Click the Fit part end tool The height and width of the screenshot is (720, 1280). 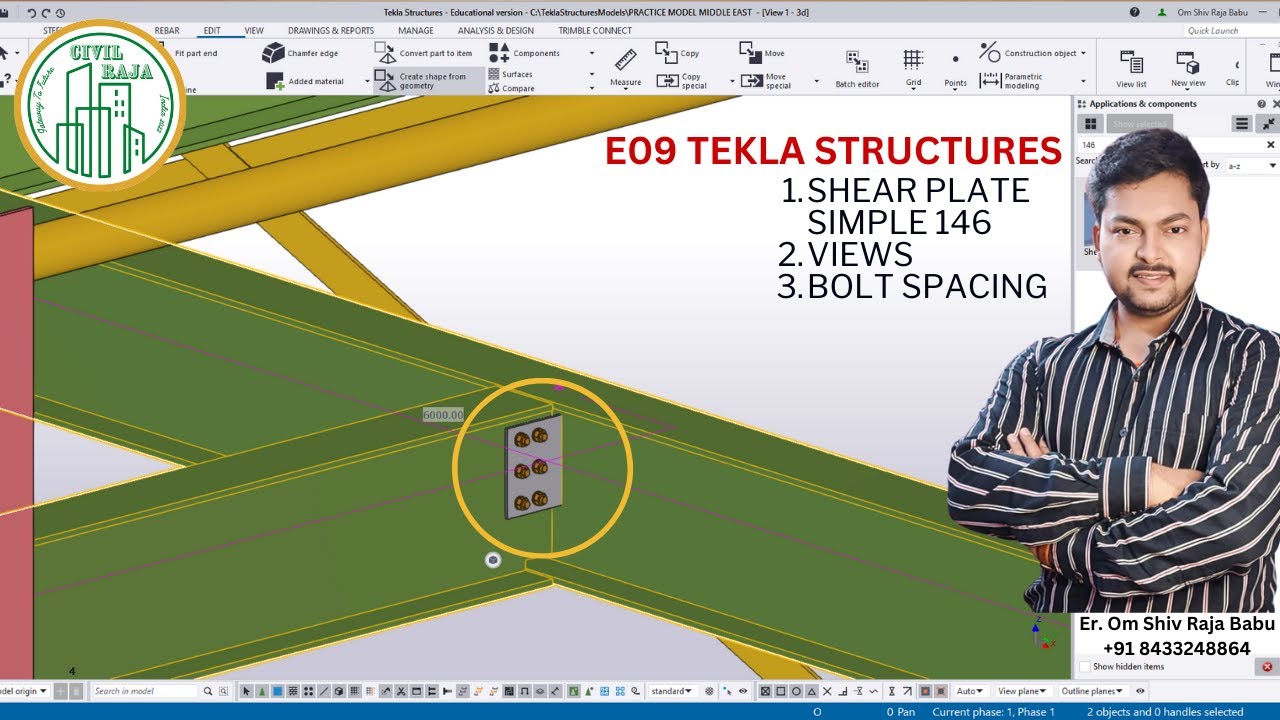coord(196,53)
